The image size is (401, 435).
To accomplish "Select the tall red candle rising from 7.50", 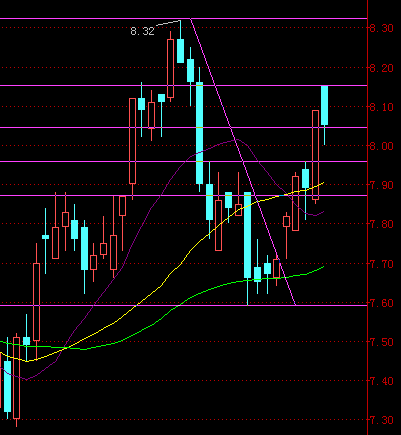I will (36, 302).
